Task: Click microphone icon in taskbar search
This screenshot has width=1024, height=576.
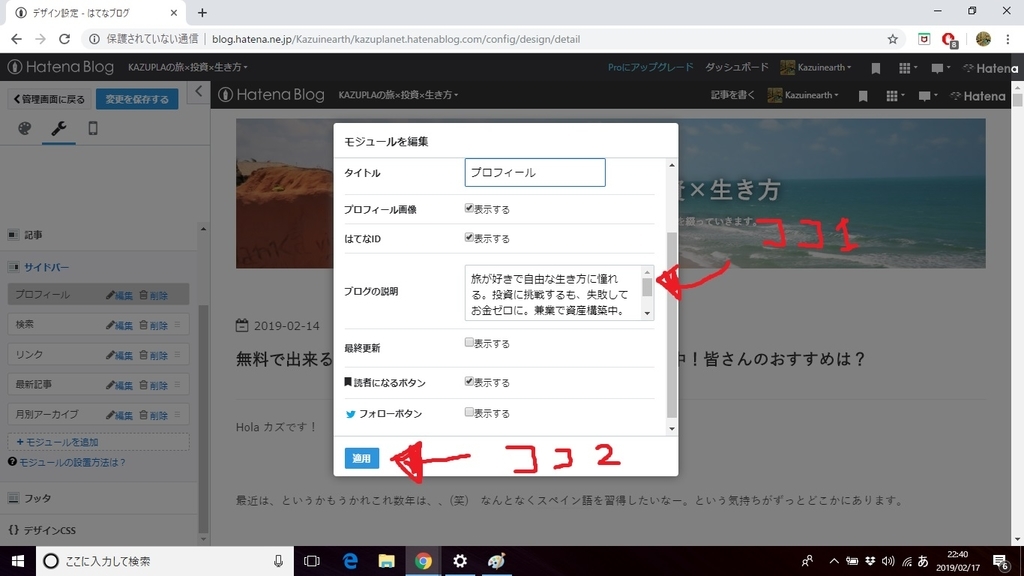Action: click(278, 561)
